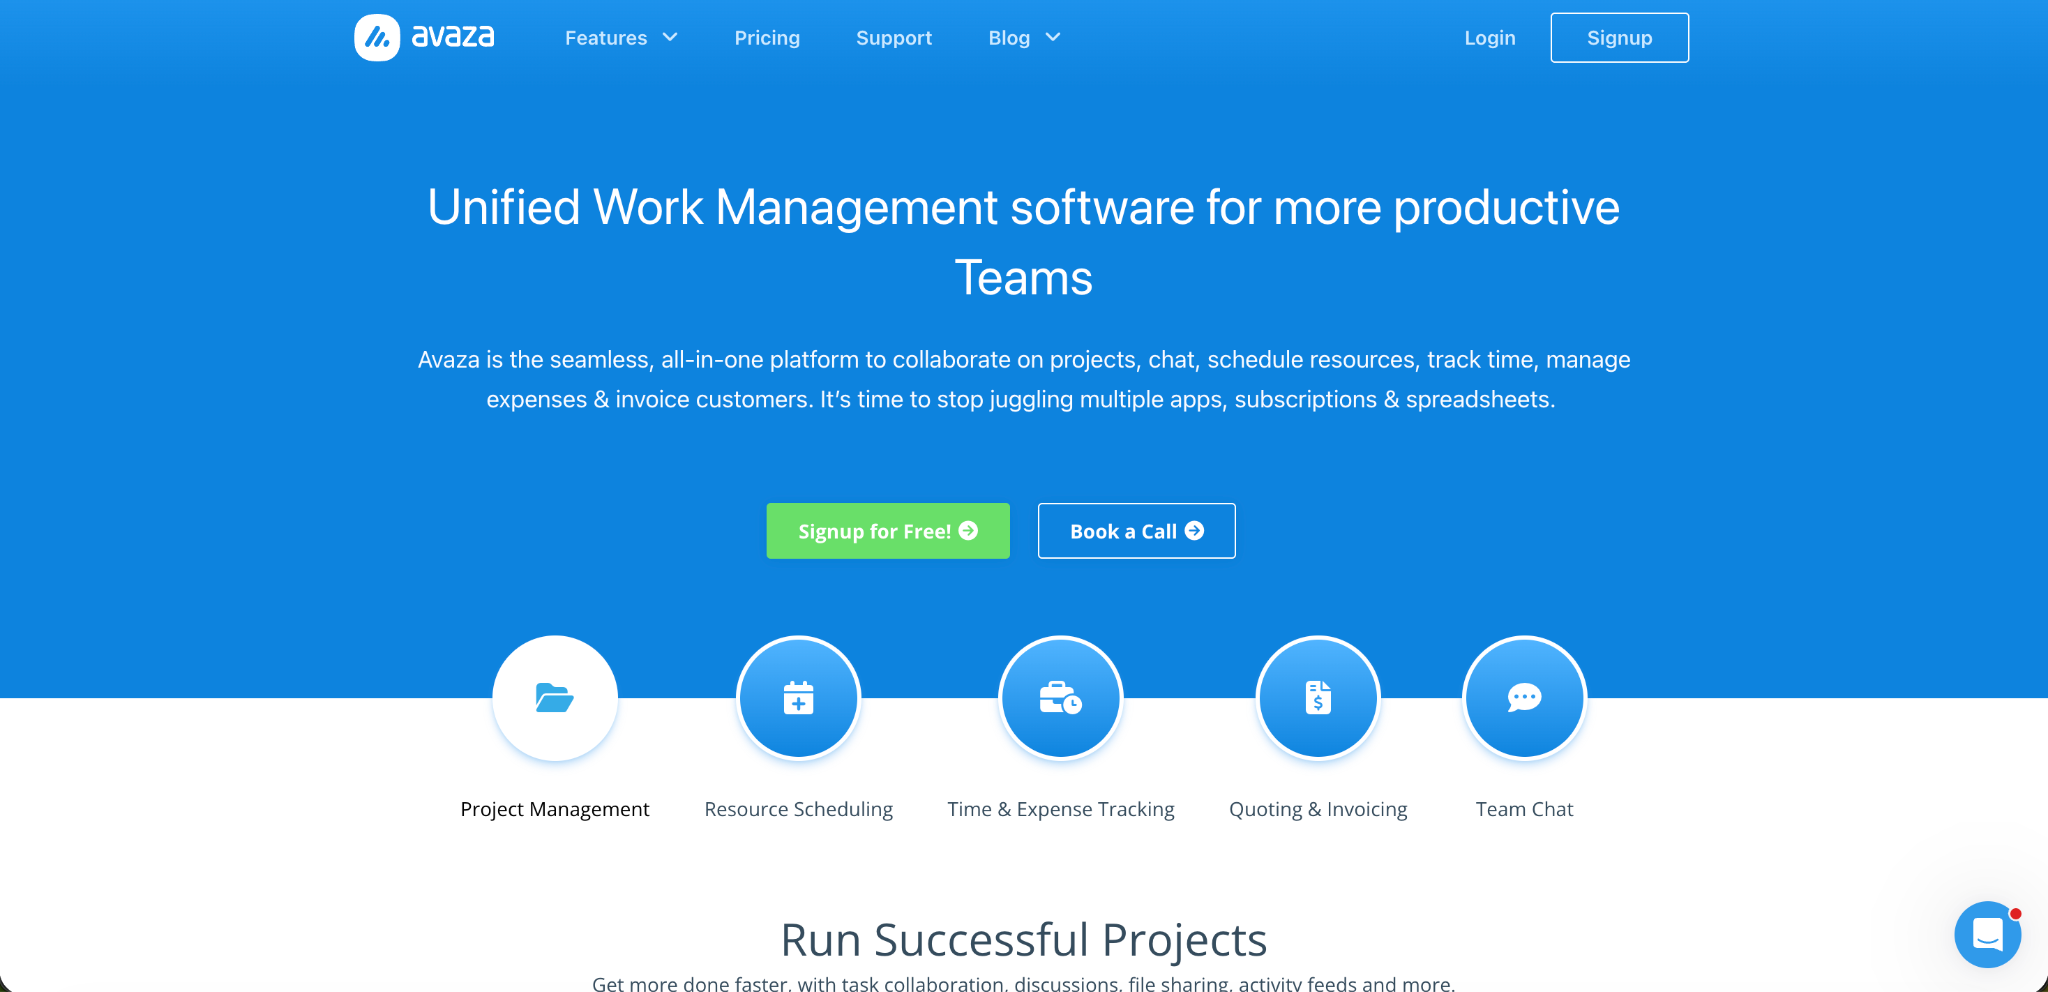The height and width of the screenshot is (992, 2048).
Task: Select the Time & Expense Tracking briefcase icon
Action: [1061, 698]
